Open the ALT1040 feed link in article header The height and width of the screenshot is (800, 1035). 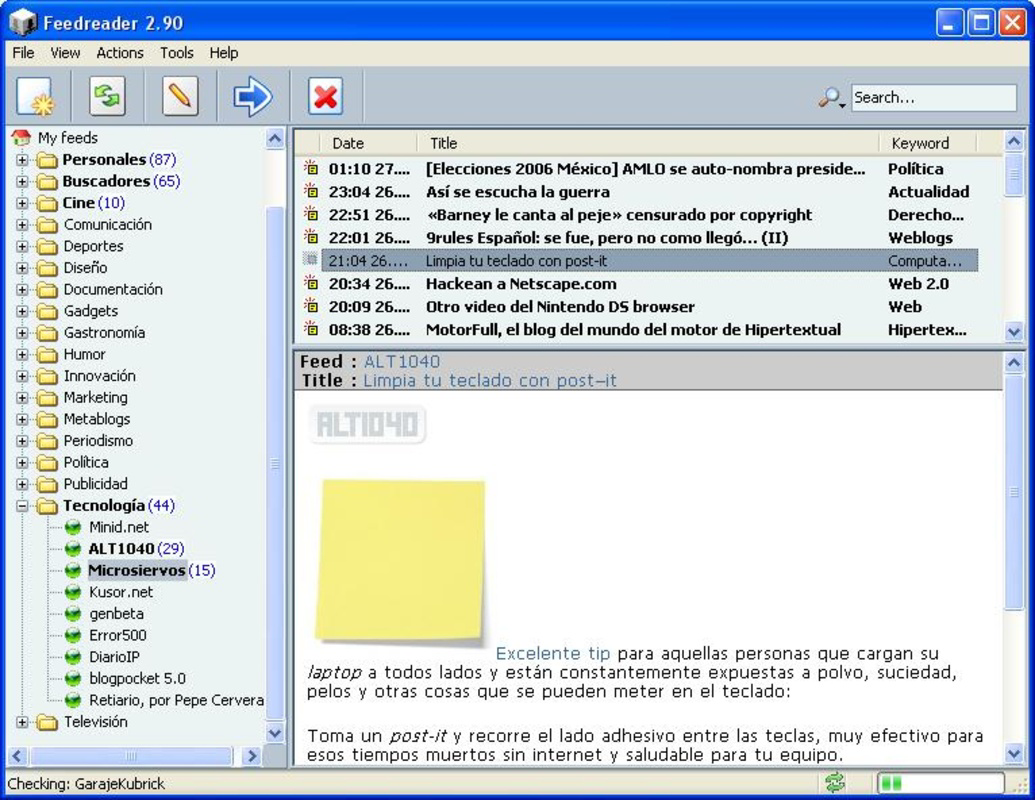pyautogui.click(x=401, y=361)
